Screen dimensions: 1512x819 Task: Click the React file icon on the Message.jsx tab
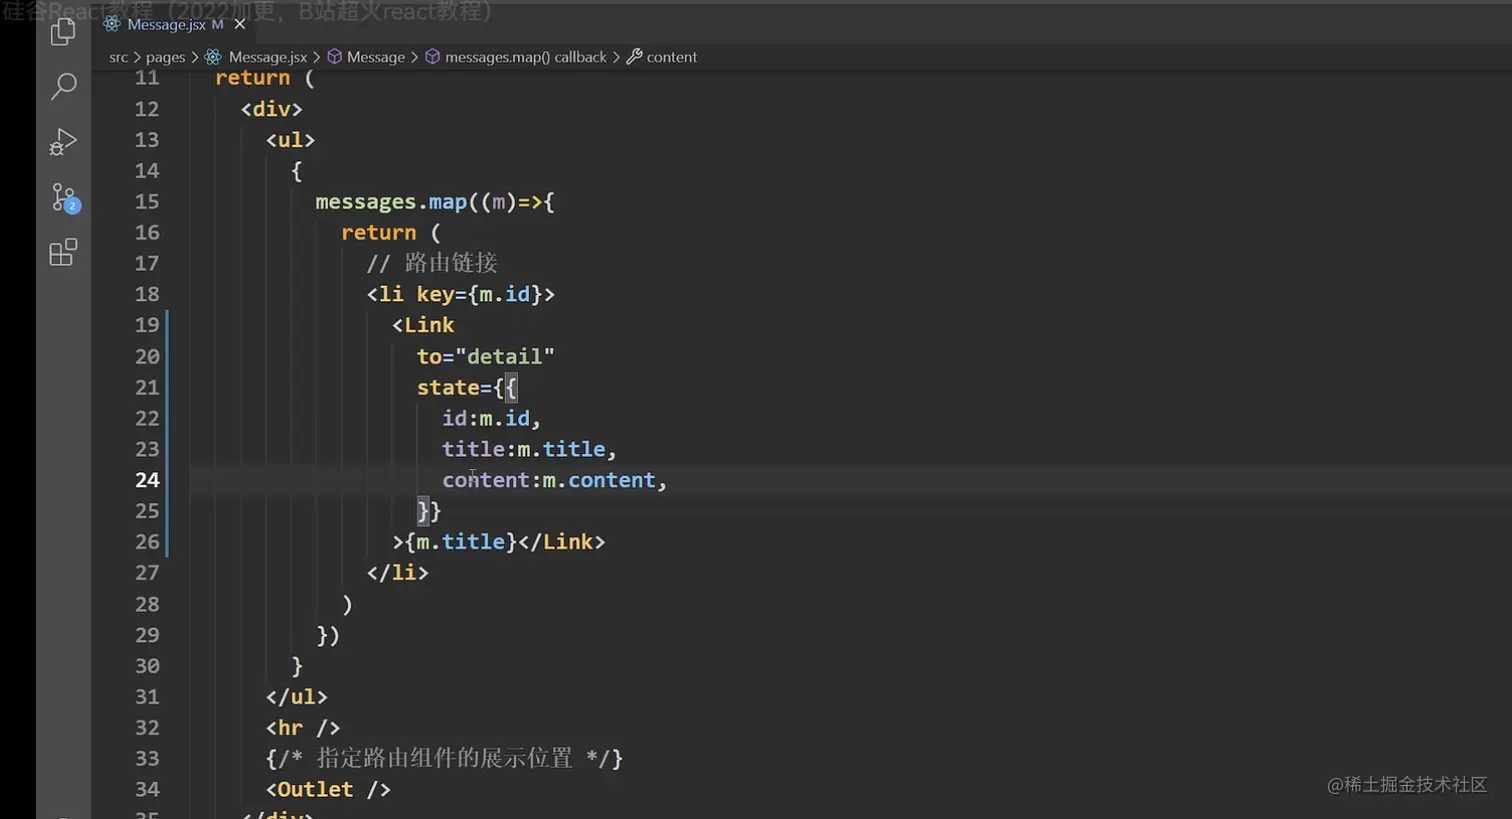pyautogui.click(x=112, y=24)
